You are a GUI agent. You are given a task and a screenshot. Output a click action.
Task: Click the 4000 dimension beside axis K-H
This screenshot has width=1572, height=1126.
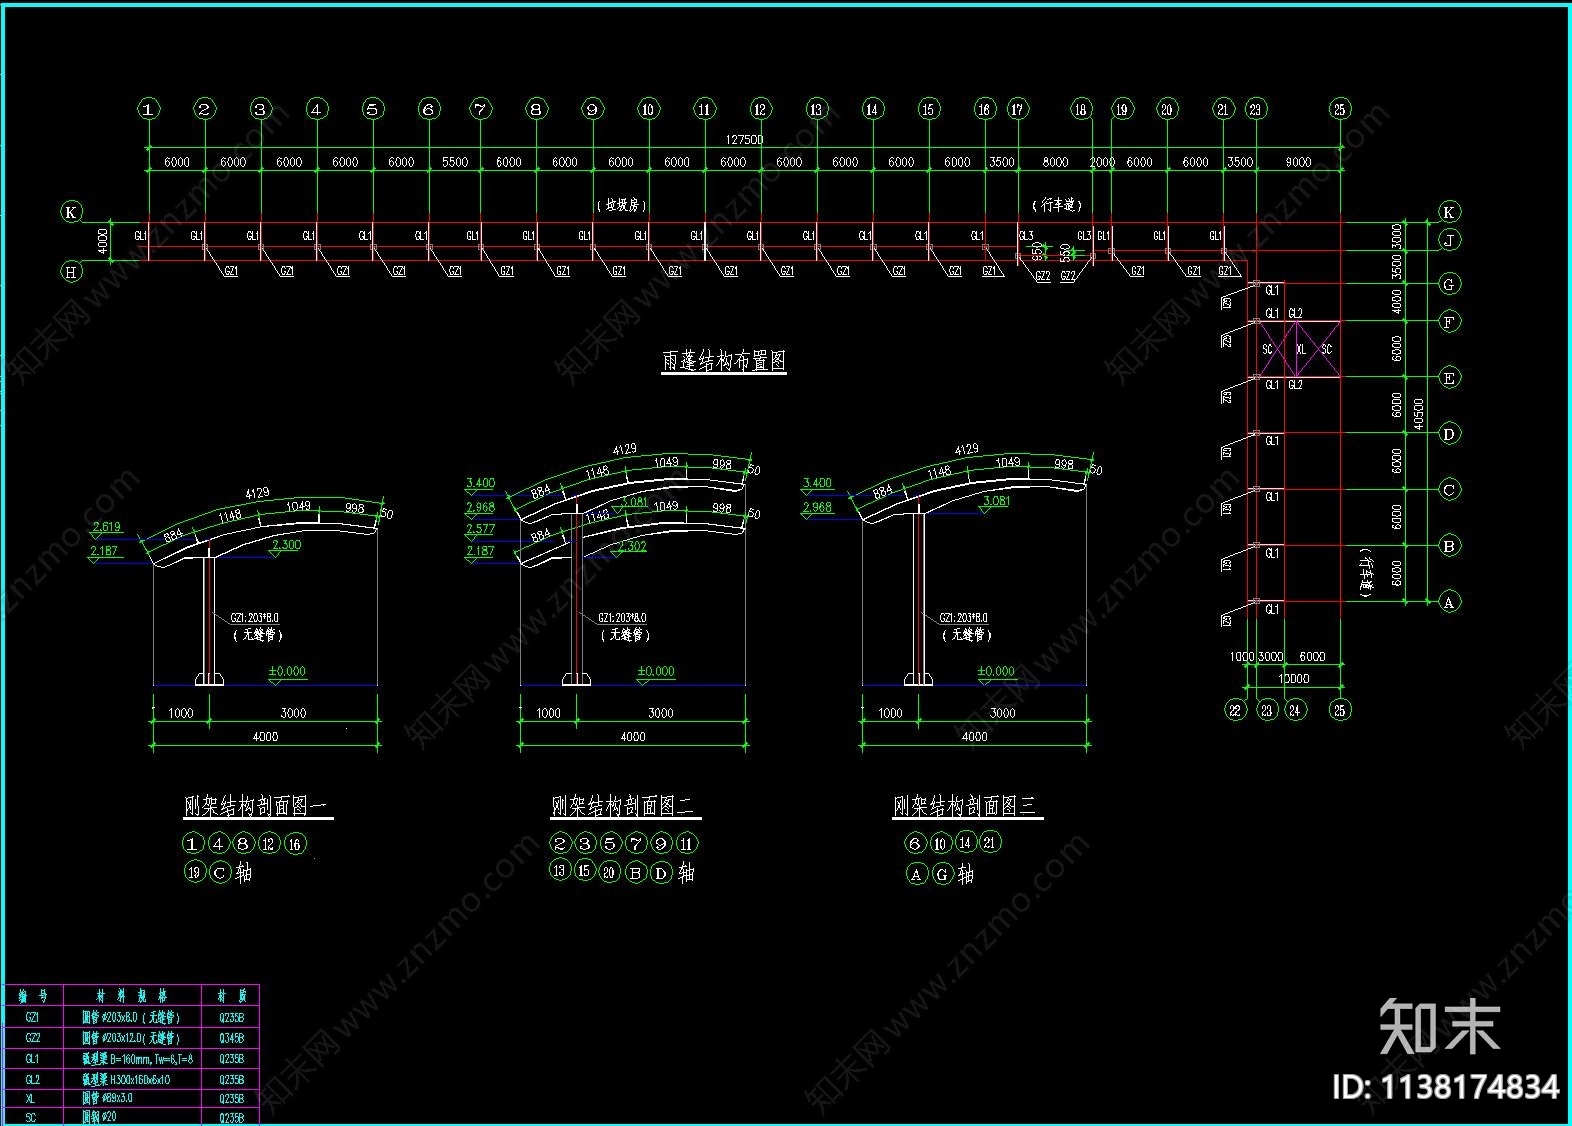click(x=102, y=241)
